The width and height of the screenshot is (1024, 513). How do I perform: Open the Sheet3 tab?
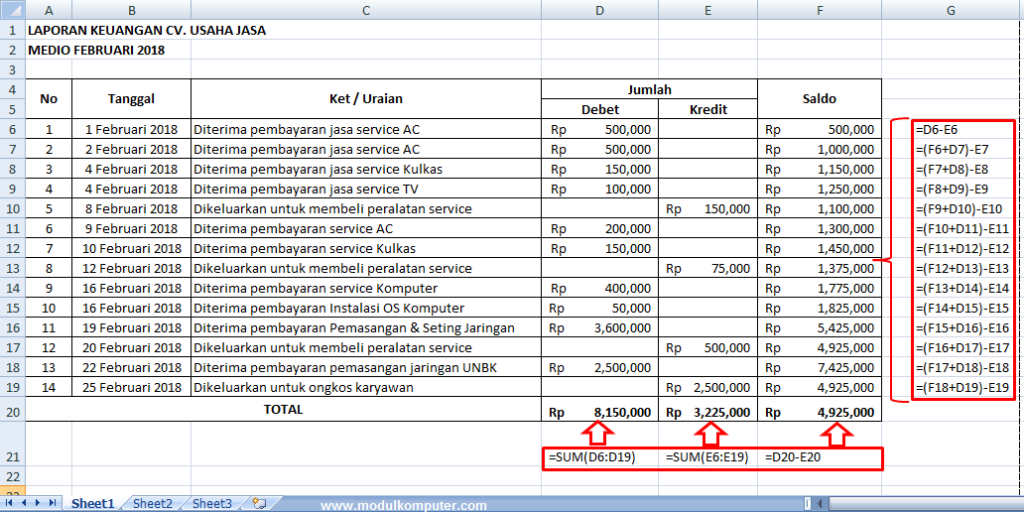(212, 504)
